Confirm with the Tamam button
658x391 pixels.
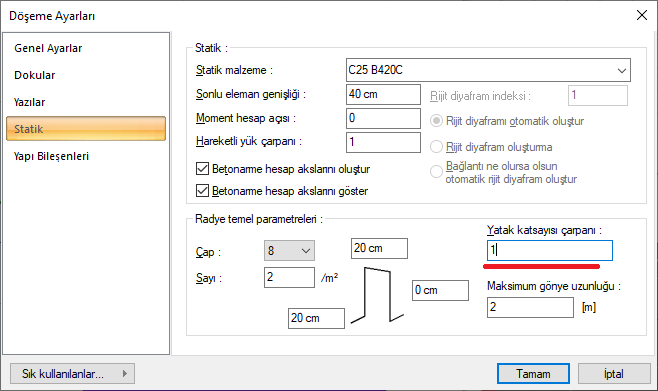(x=533, y=373)
